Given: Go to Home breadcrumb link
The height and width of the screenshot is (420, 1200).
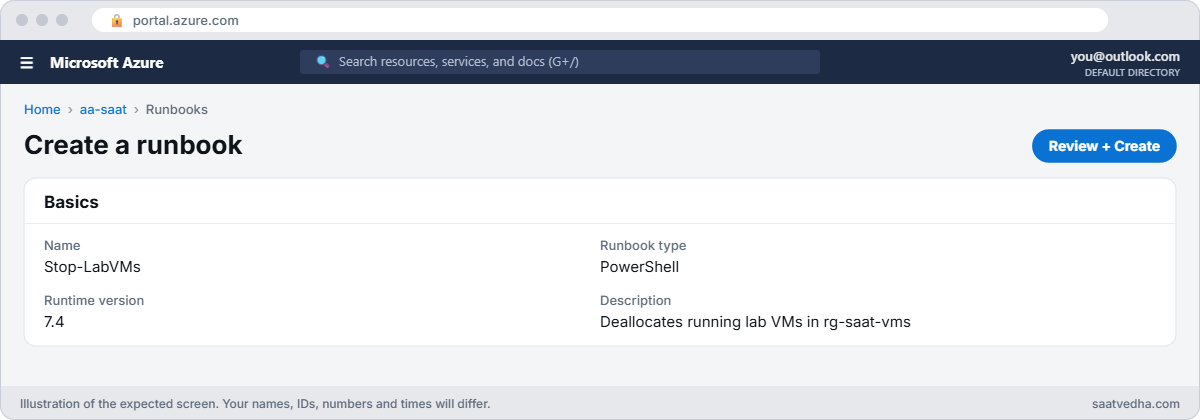Looking at the screenshot, I should (x=42, y=110).
